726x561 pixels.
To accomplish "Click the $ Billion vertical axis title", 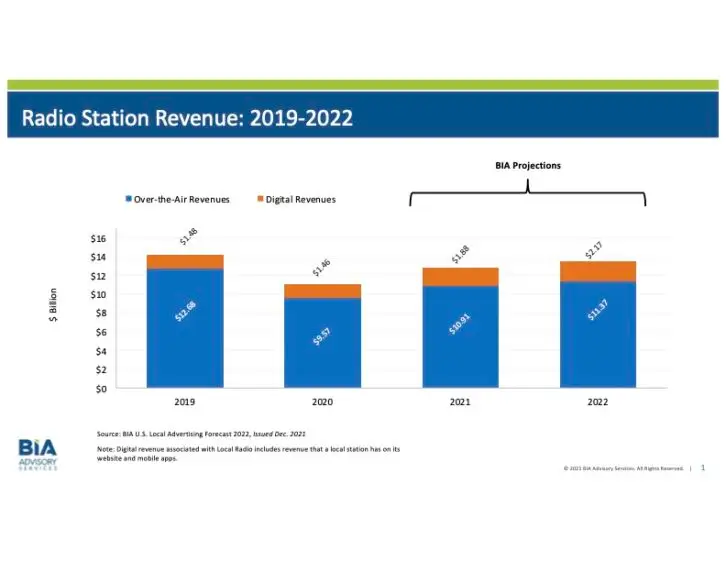I will pos(53,305).
